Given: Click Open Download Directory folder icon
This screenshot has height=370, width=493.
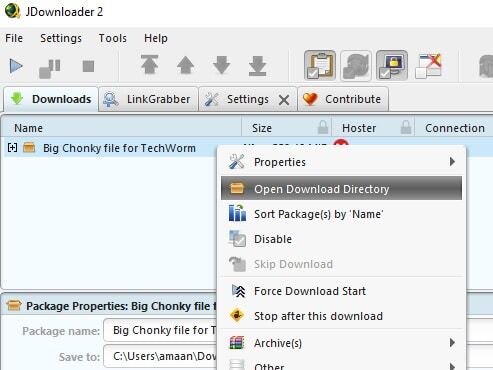Looking at the screenshot, I should pos(237,188).
